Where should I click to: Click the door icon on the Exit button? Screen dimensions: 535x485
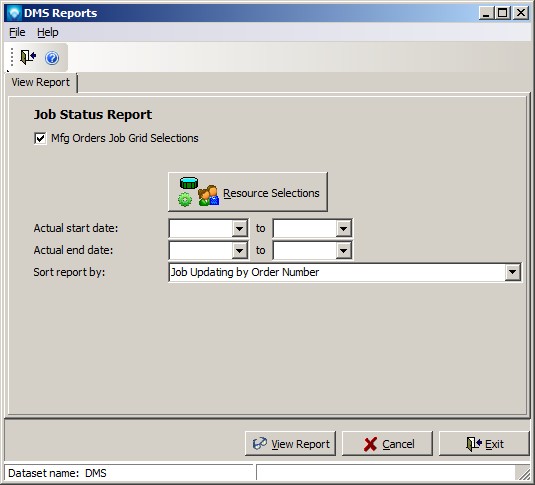[x=474, y=444]
